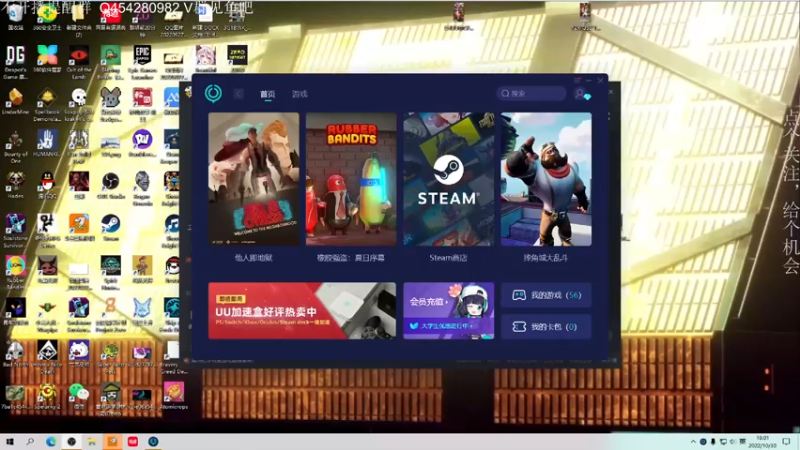Expand the system tray hidden icons chevron
This screenshot has width=800, height=450.
[693, 442]
